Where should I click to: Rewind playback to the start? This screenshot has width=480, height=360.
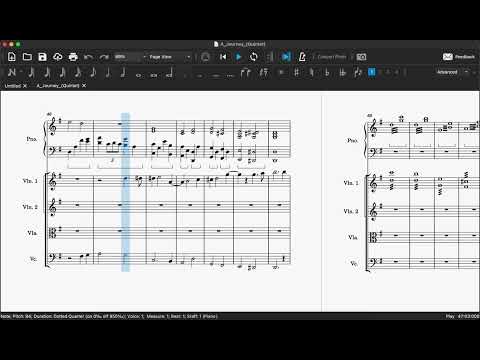coord(223,57)
